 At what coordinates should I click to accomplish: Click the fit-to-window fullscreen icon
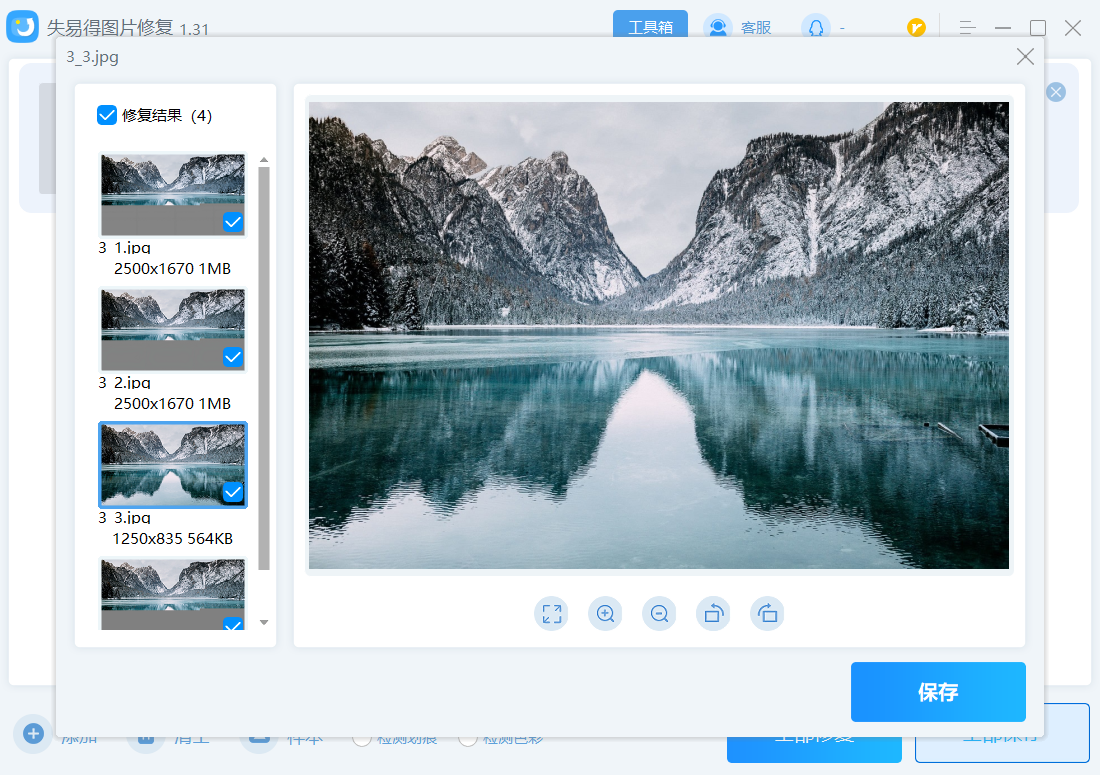pos(551,614)
